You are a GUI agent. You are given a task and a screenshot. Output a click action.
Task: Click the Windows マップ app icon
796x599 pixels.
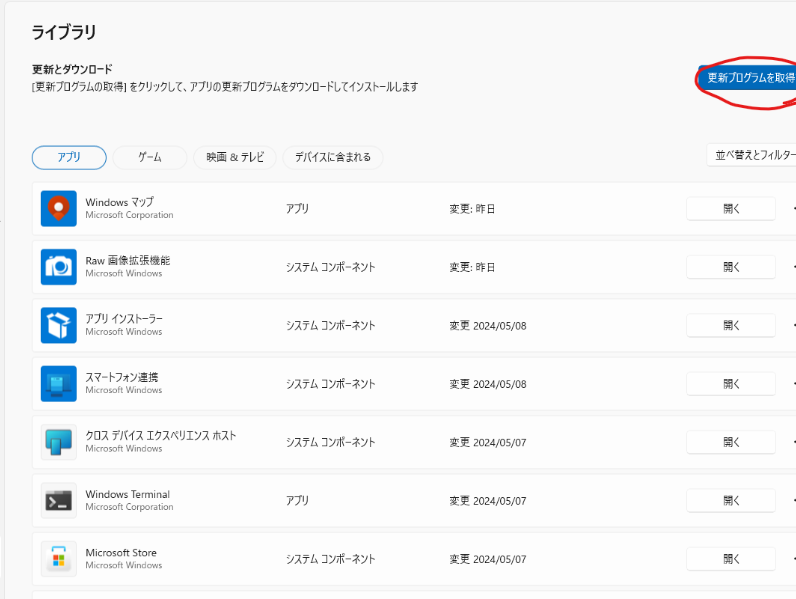pyautogui.click(x=59, y=209)
